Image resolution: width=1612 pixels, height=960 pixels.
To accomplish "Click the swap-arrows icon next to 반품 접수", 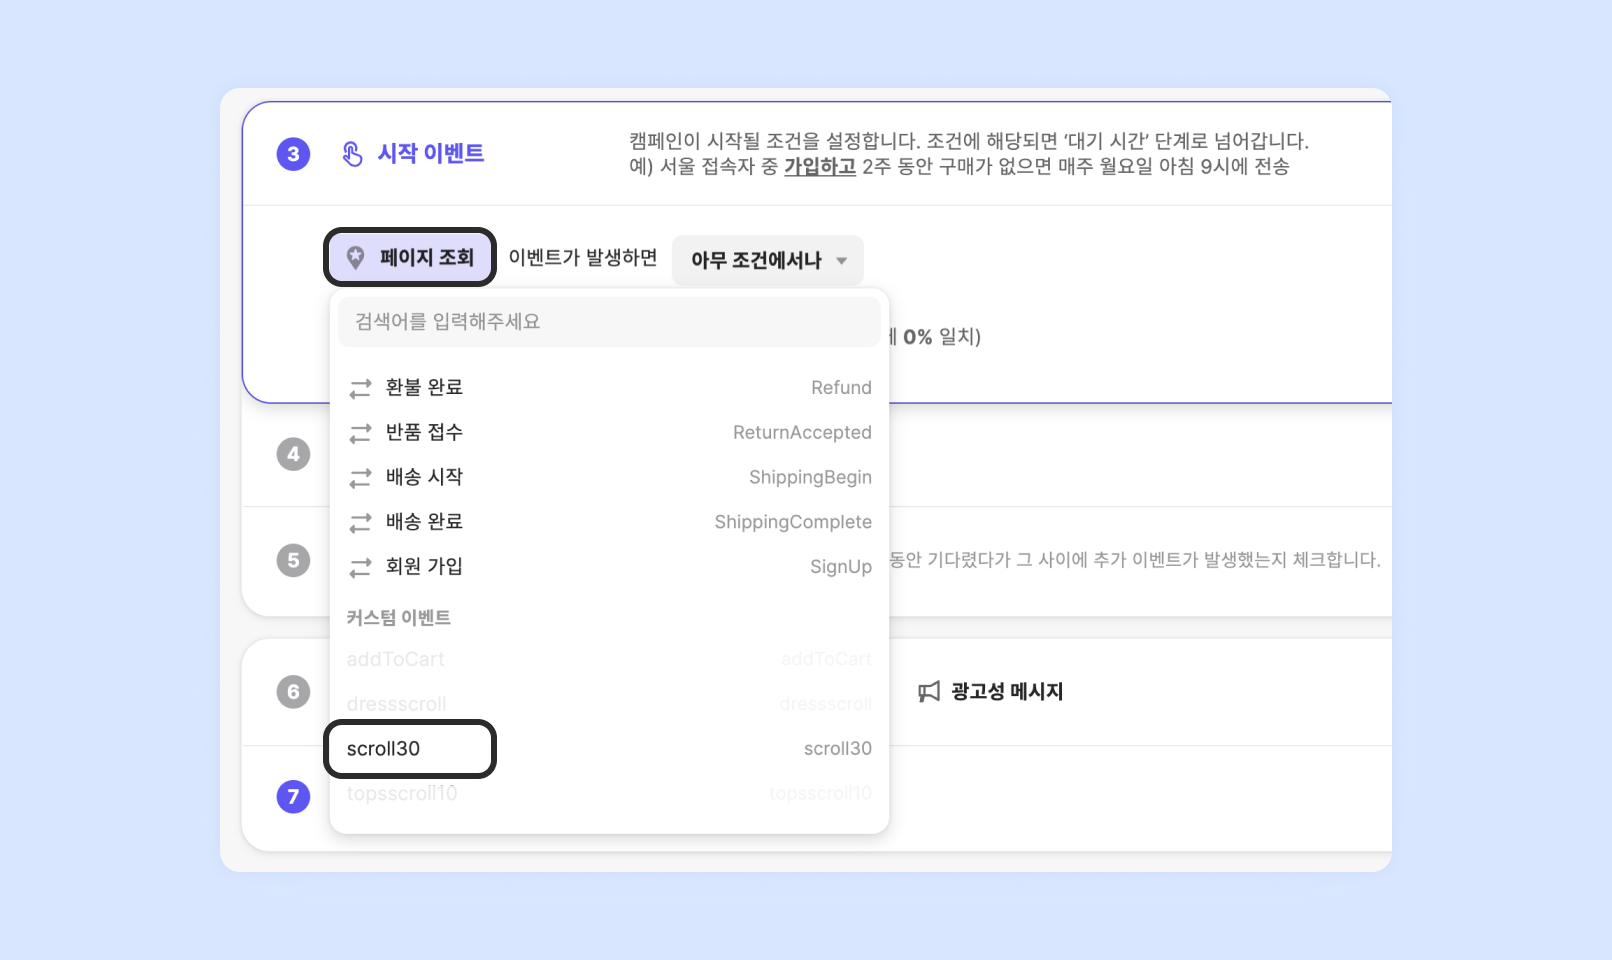I will tap(360, 433).
